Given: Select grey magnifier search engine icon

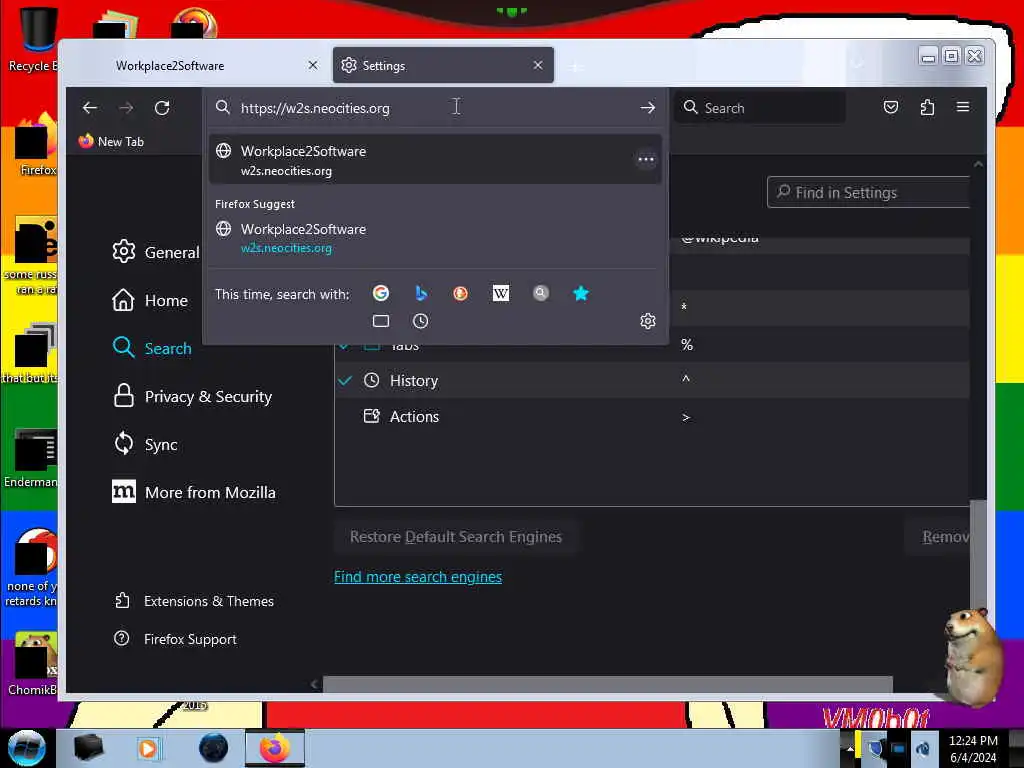Looking at the screenshot, I should click(541, 293).
